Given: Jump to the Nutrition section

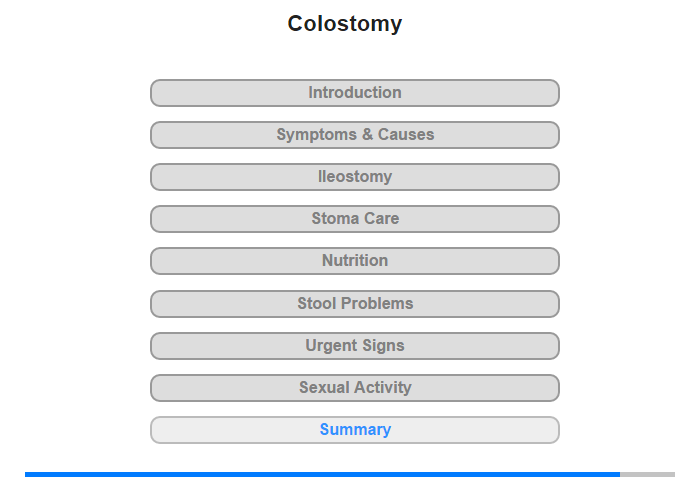Looking at the screenshot, I should coord(355,261).
